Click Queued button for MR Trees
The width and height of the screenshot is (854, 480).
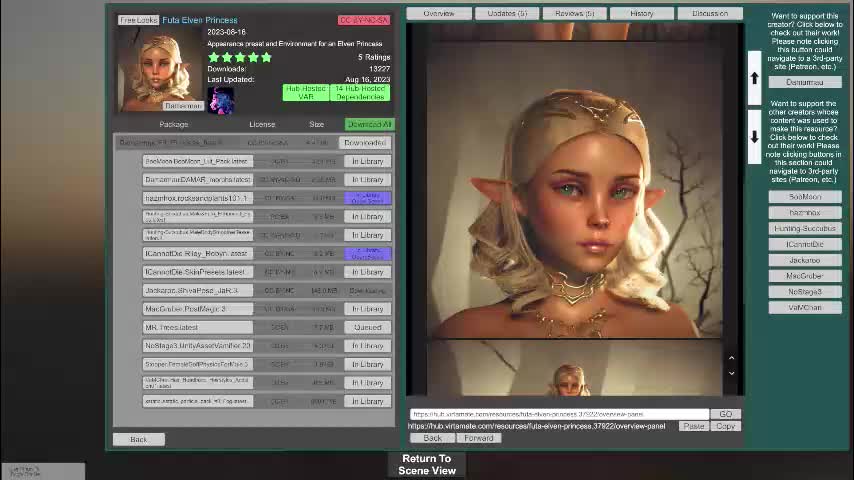368,327
